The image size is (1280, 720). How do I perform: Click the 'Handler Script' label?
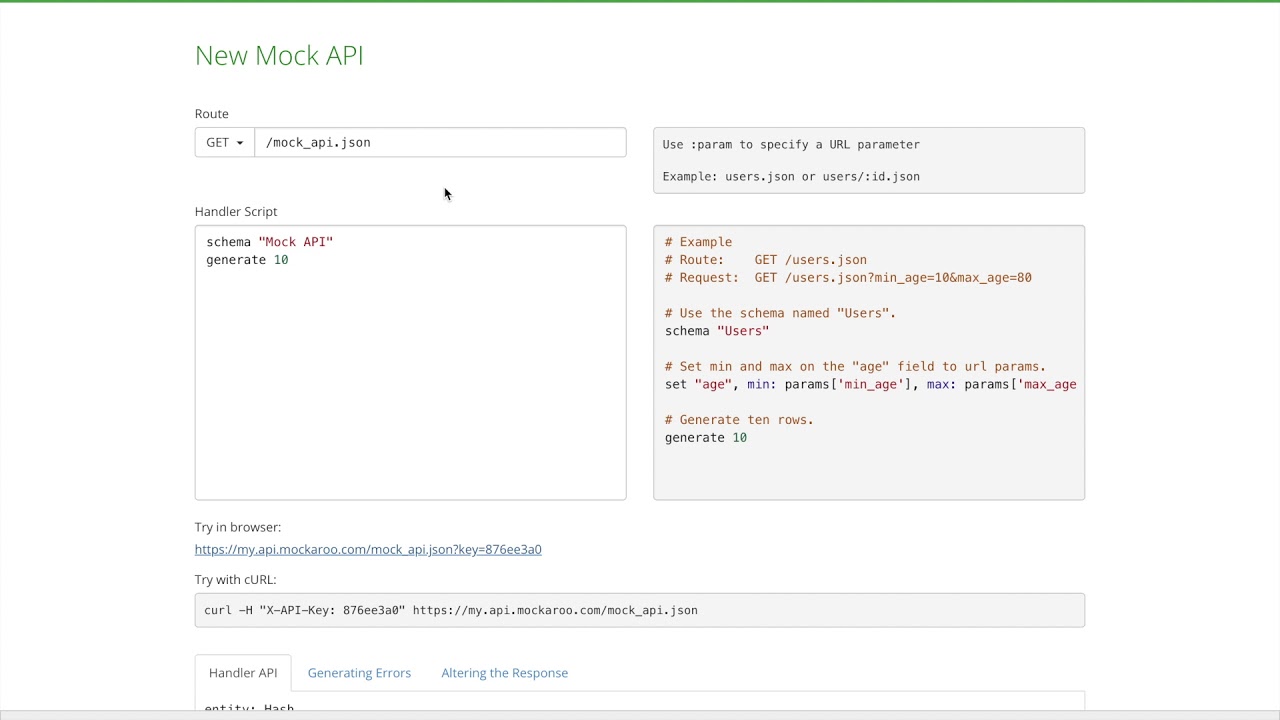pyautogui.click(x=236, y=212)
